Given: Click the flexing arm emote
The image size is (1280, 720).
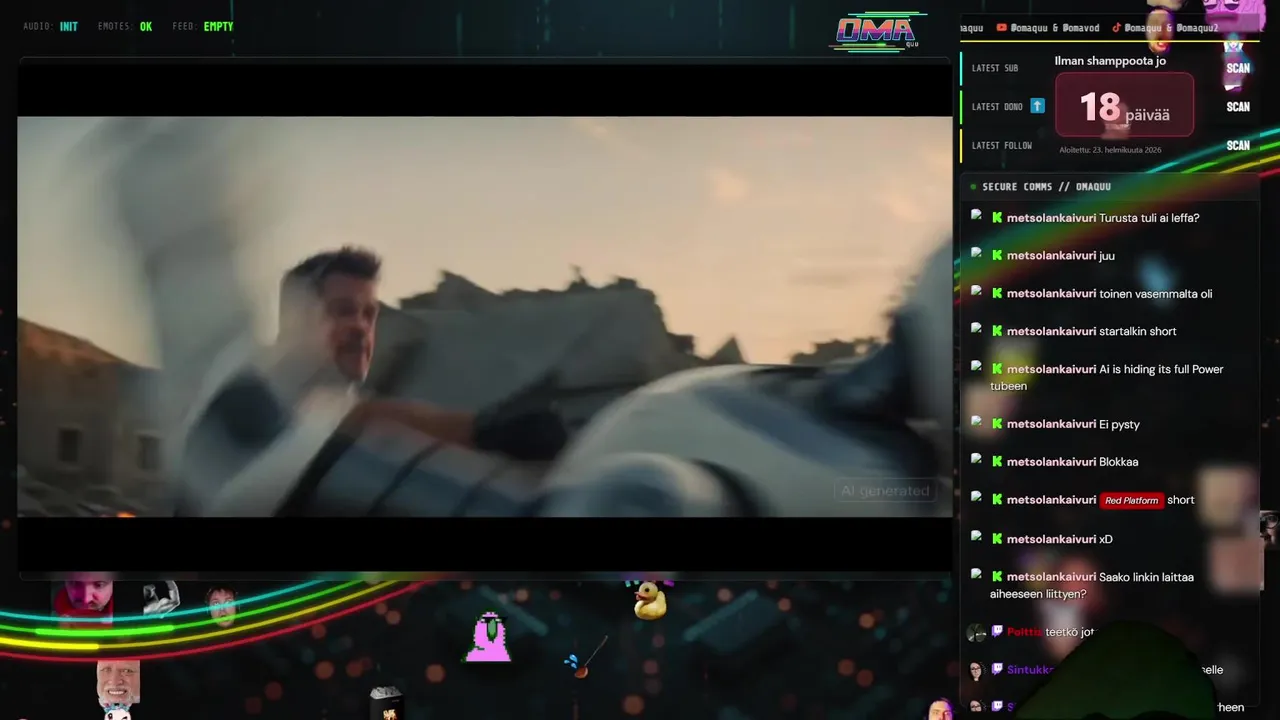Looking at the screenshot, I should pyautogui.click(x=160, y=598).
